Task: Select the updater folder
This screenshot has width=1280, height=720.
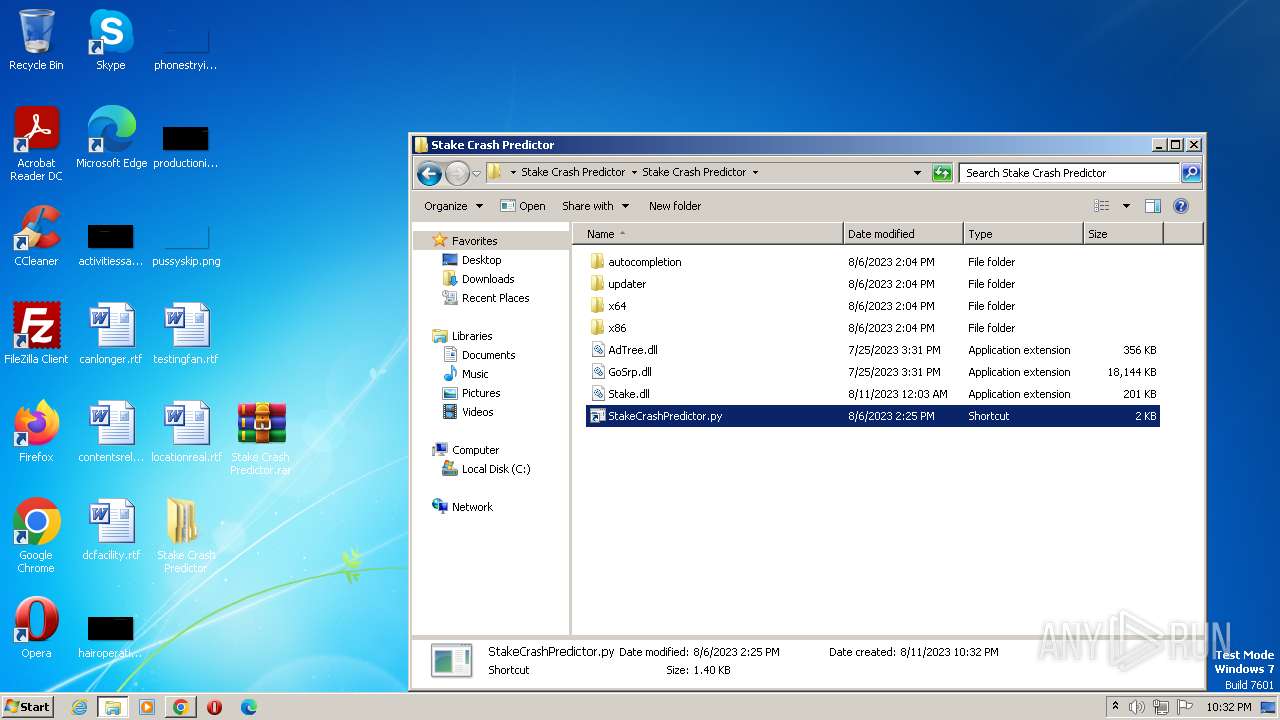Action: pos(873,284)
